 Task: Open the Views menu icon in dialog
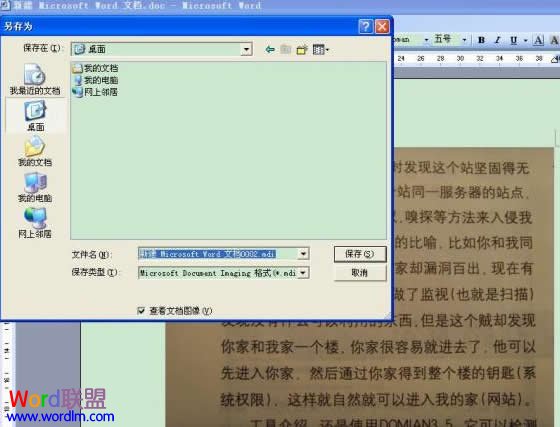320,50
